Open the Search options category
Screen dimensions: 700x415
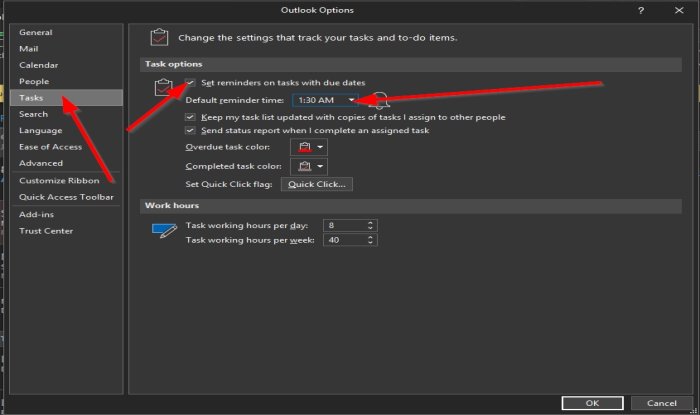[33, 114]
